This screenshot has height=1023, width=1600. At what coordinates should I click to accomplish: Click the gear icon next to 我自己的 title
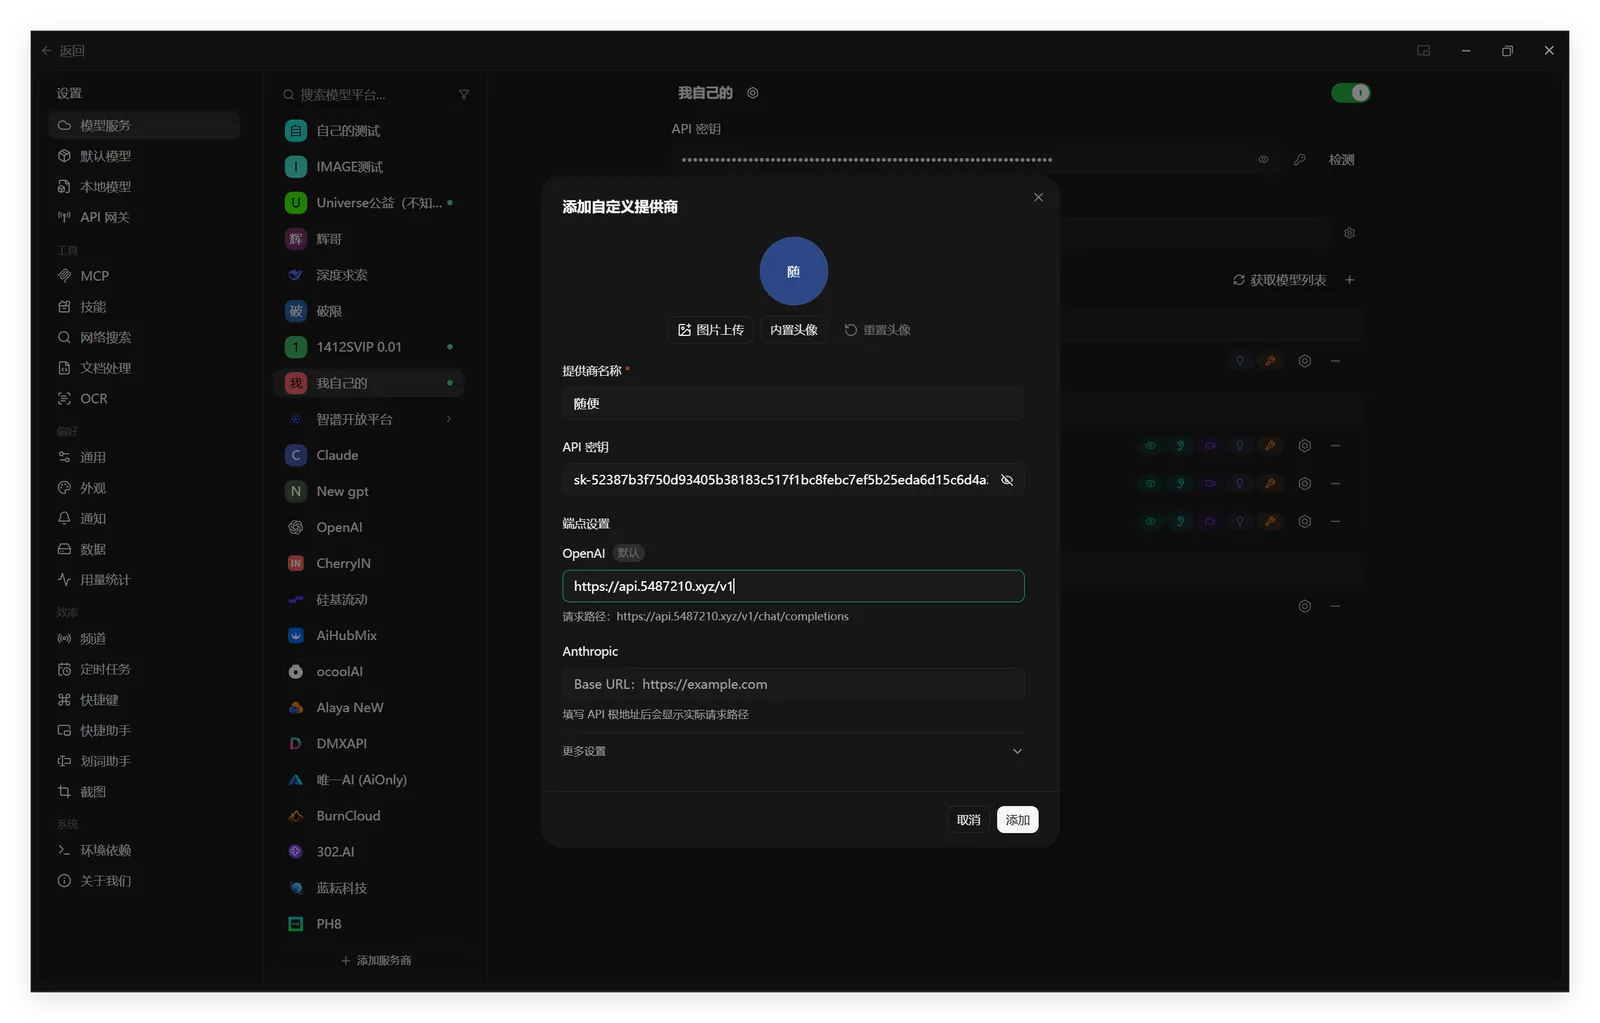753,93
